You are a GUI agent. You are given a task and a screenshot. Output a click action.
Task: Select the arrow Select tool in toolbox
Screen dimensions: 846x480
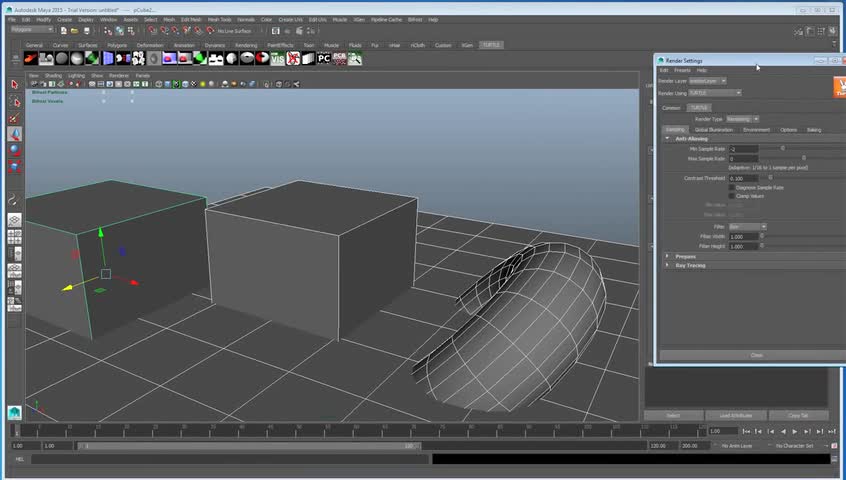(x=15, y=85)
